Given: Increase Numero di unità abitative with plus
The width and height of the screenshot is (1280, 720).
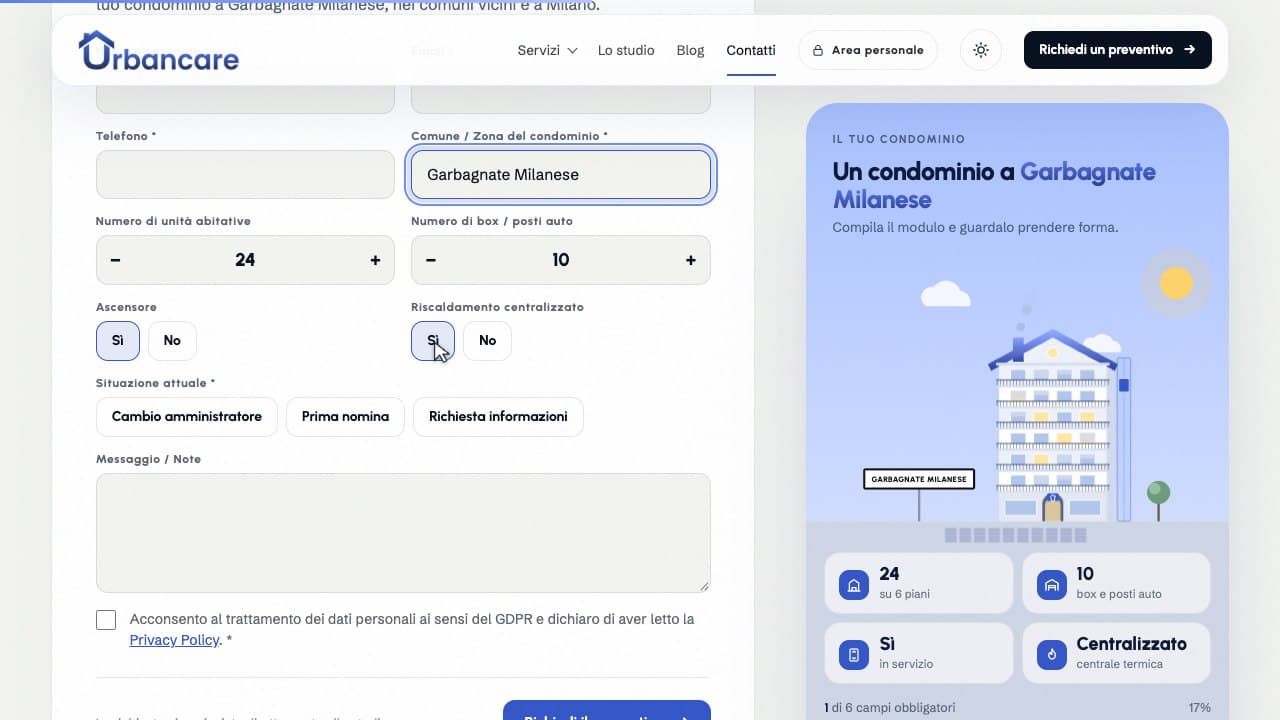Looking at the screenshot, I should tap(375, 260).
